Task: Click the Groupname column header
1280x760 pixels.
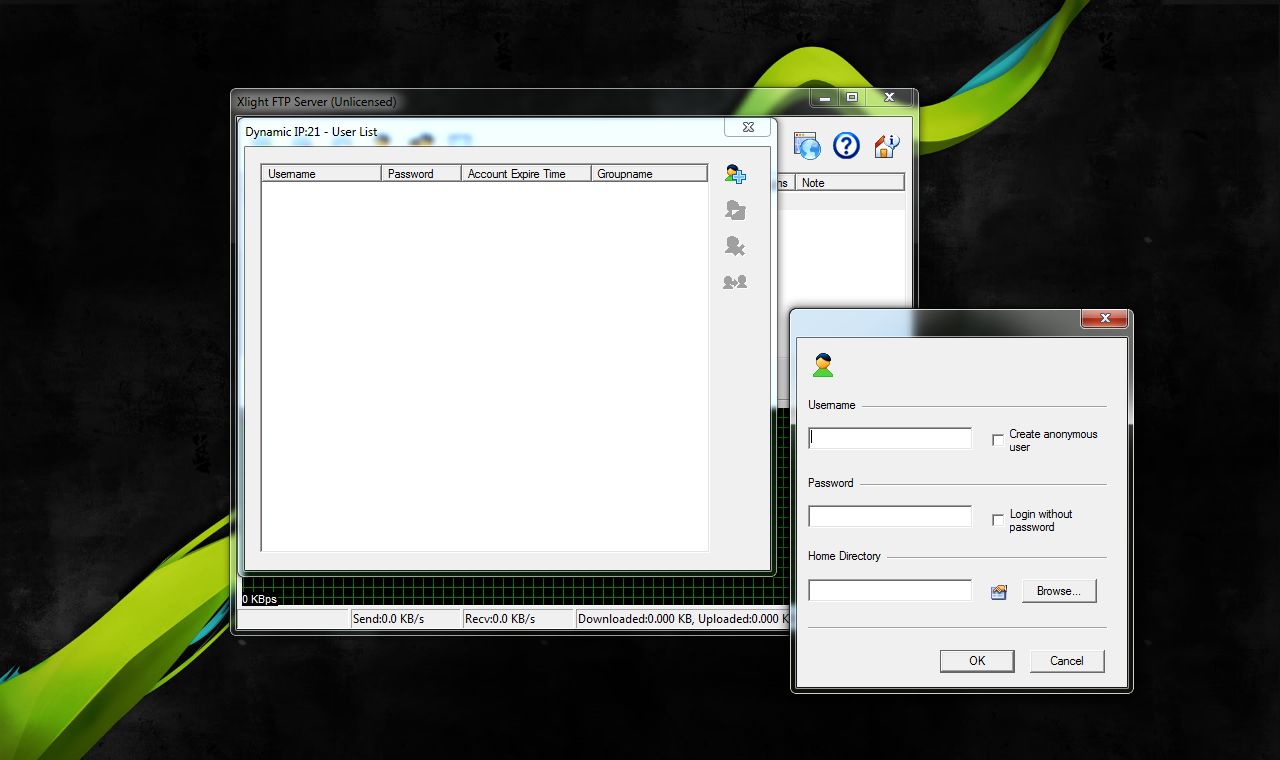Action: pos(649,174)
